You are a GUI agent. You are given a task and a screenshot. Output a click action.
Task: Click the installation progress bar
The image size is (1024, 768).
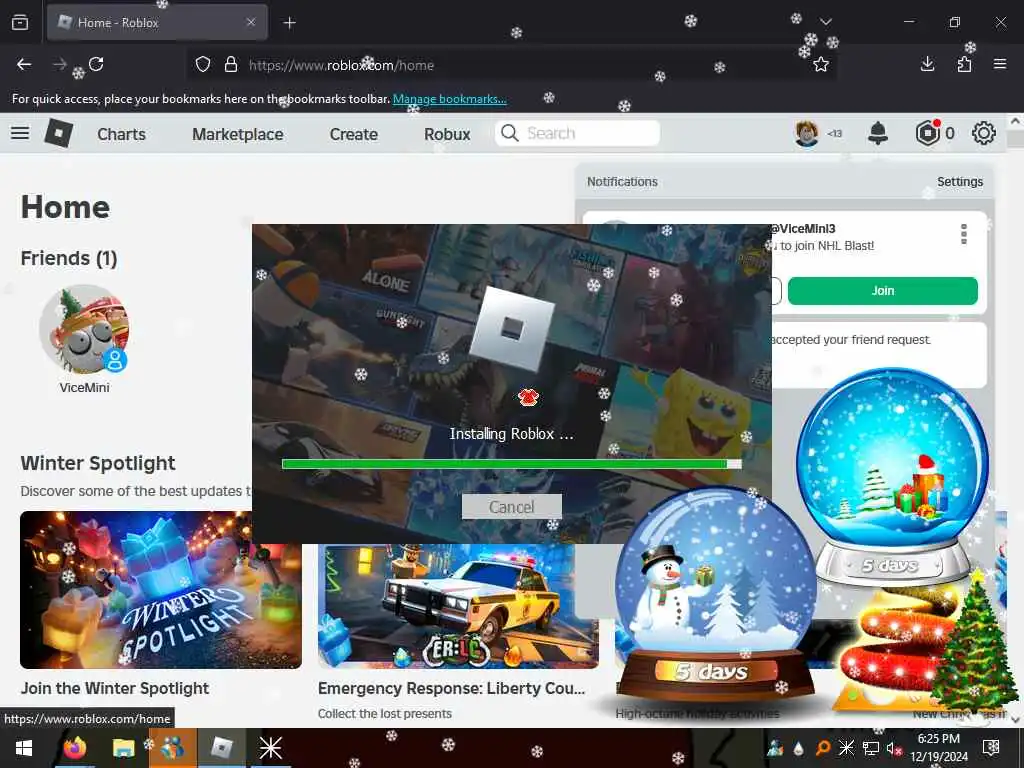click(511, 464)
